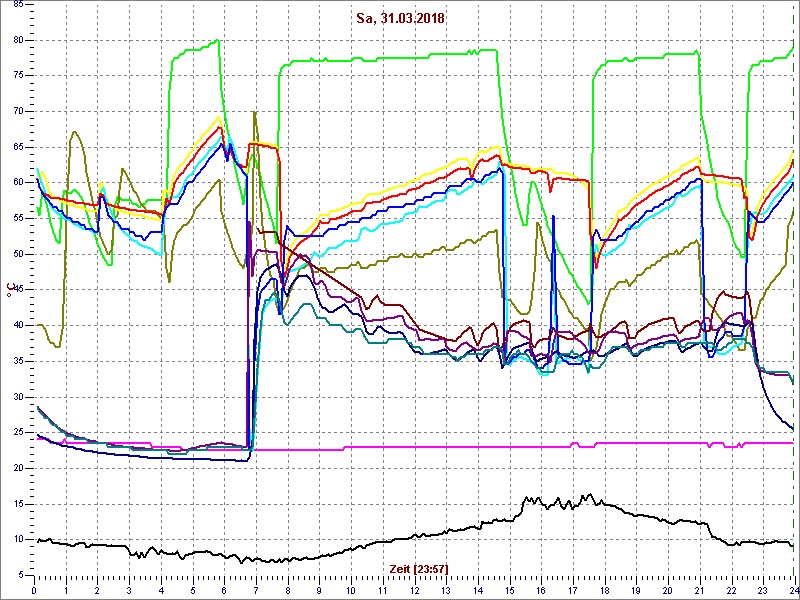
Task: Click the 40 value on temperature axis
Action: pos(17,326)
